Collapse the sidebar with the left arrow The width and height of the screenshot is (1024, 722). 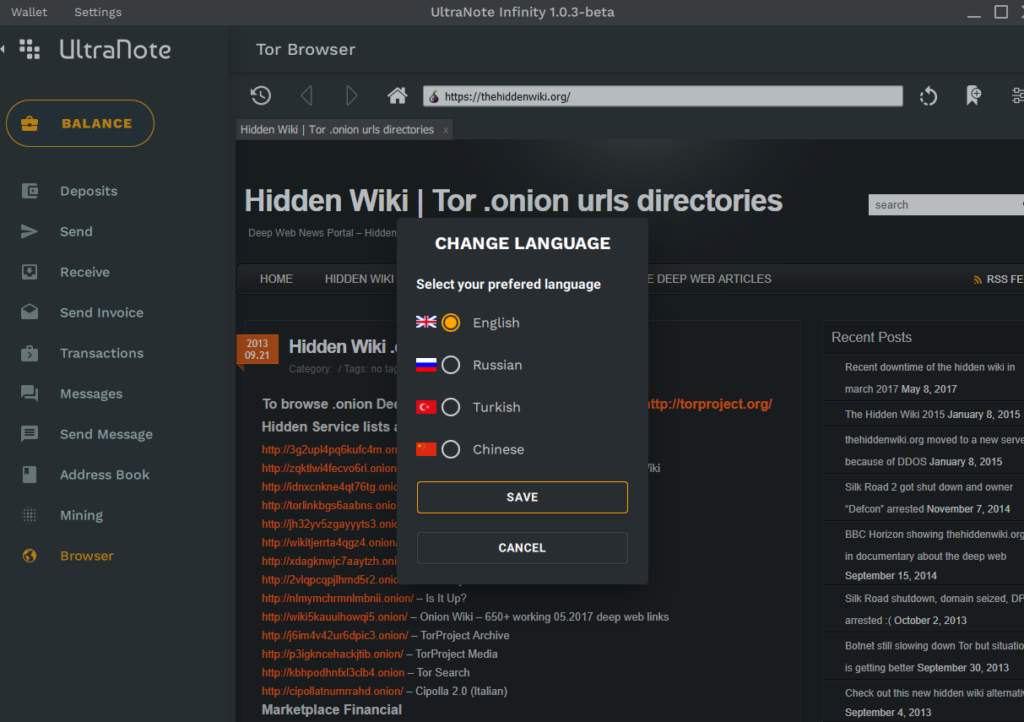point(3,49)
